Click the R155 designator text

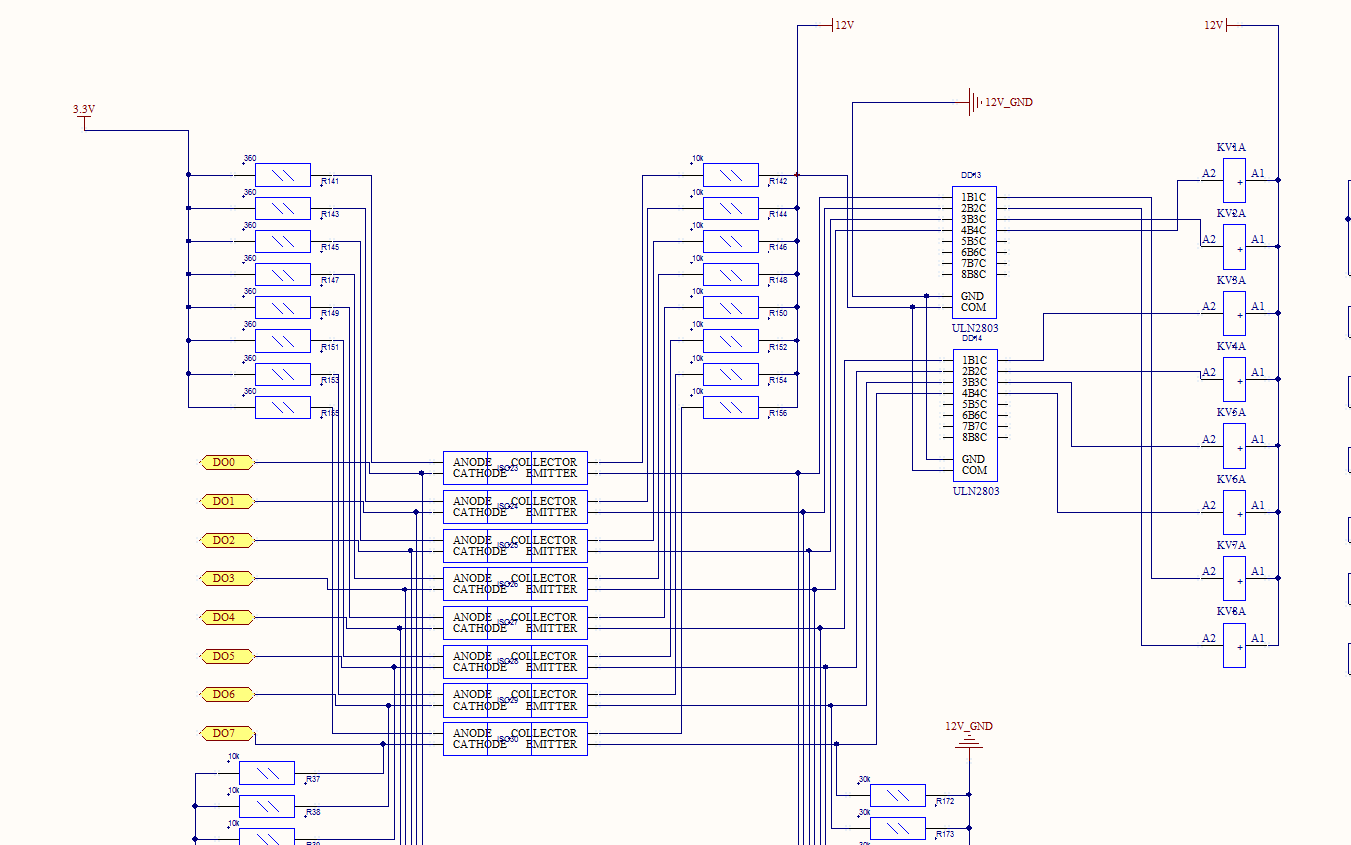pos(330,413)
